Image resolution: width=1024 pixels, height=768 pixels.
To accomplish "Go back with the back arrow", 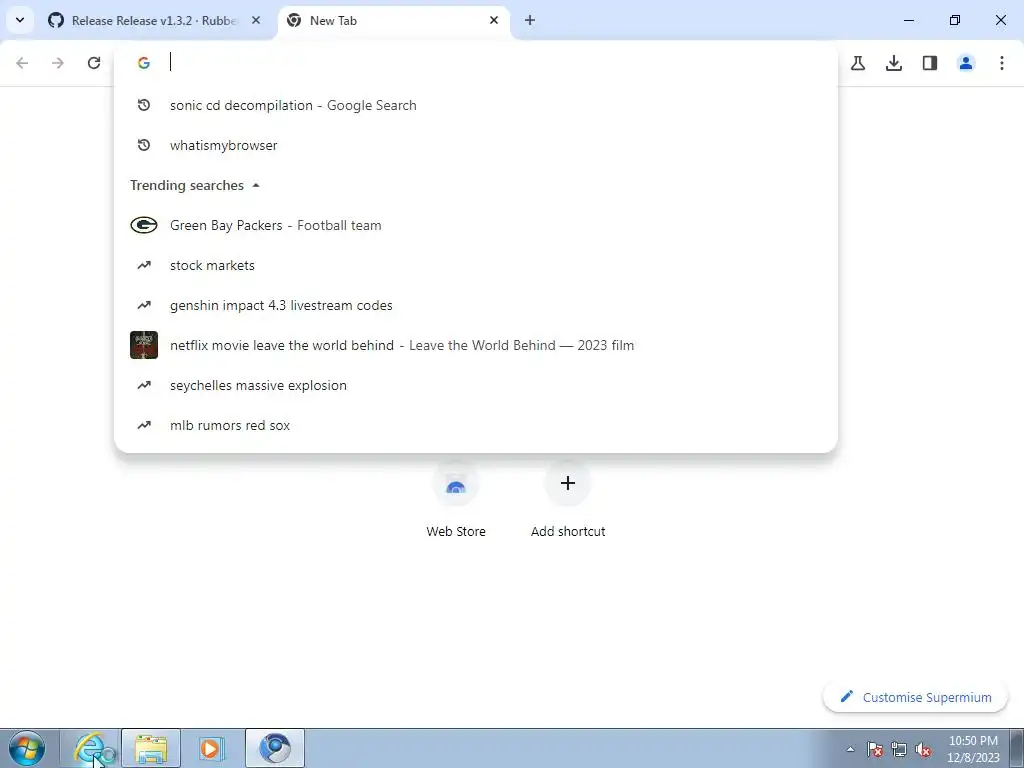I will pos(22,63).
